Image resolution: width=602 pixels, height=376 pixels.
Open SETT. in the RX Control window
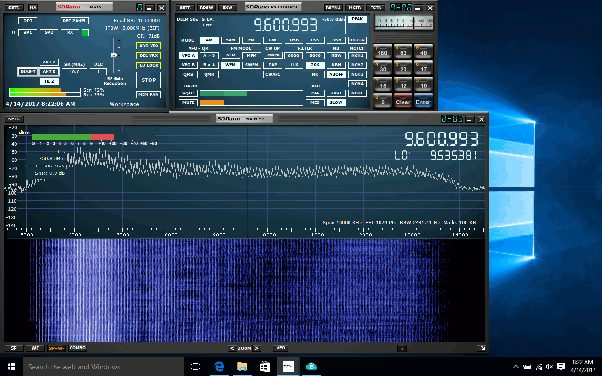tap(185, 7)
